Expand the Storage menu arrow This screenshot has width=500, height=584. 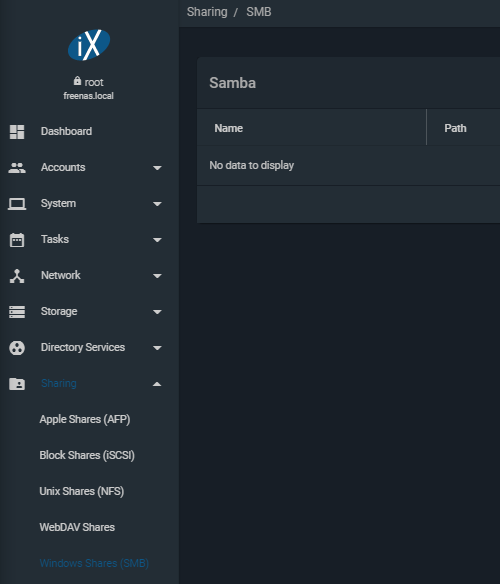157,312
